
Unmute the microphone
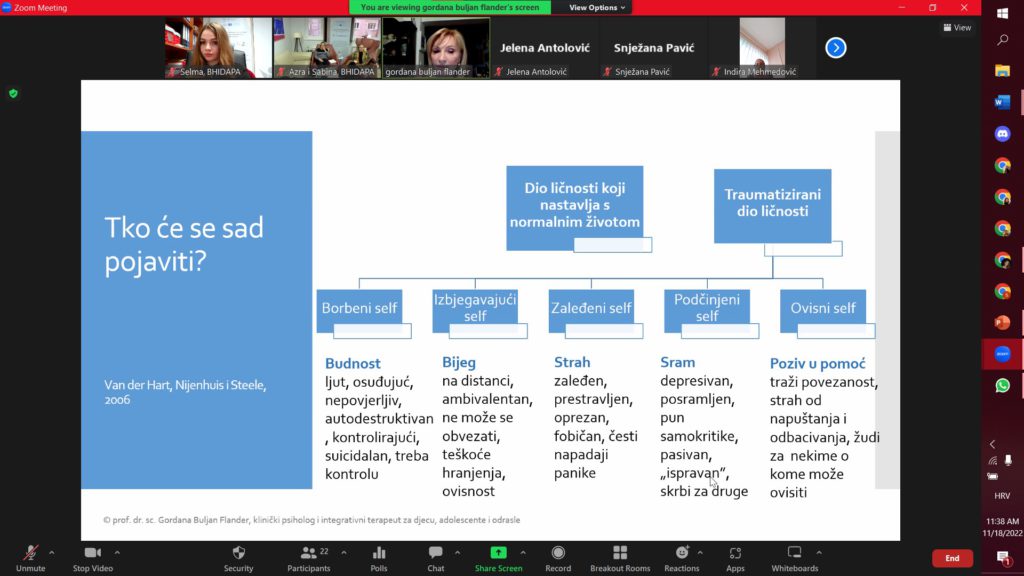(30, 557)
